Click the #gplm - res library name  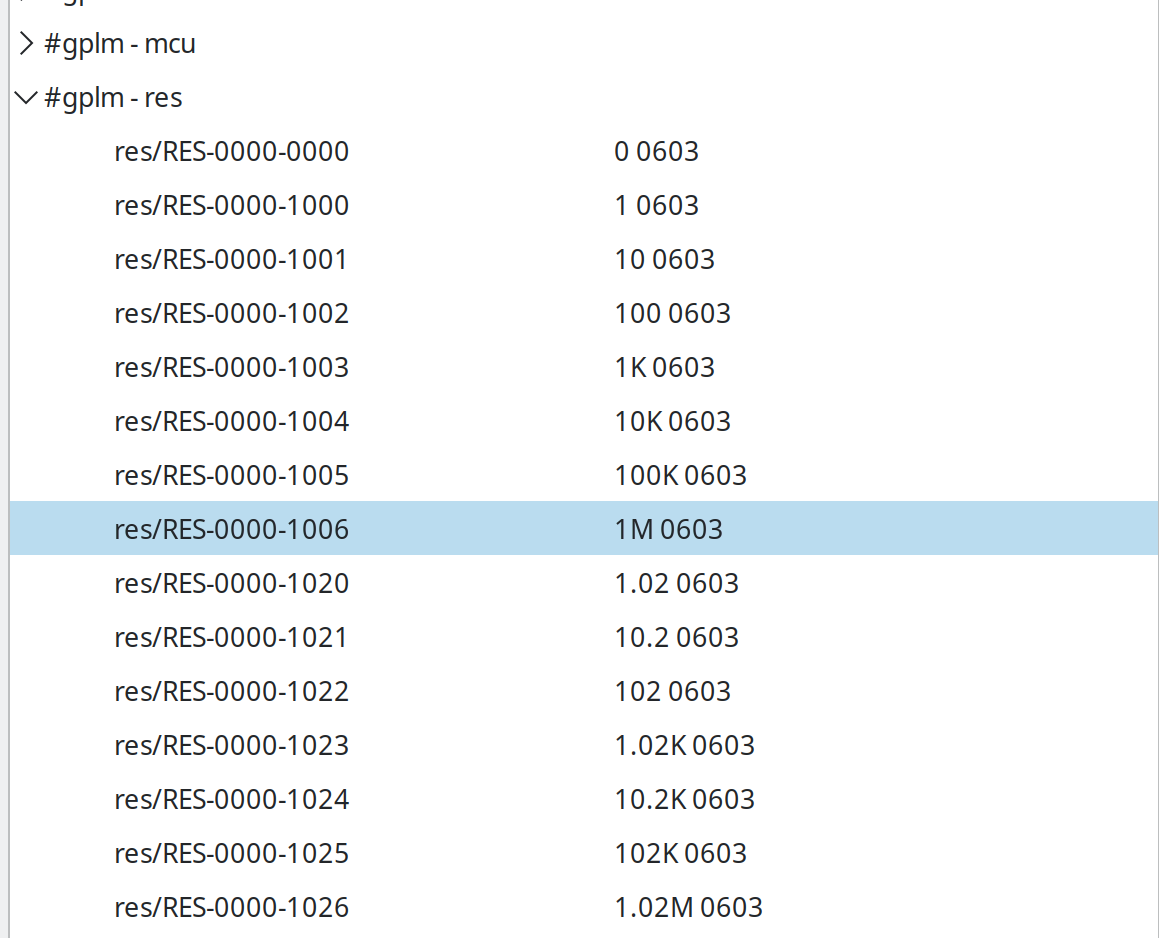tap(113, 98)
